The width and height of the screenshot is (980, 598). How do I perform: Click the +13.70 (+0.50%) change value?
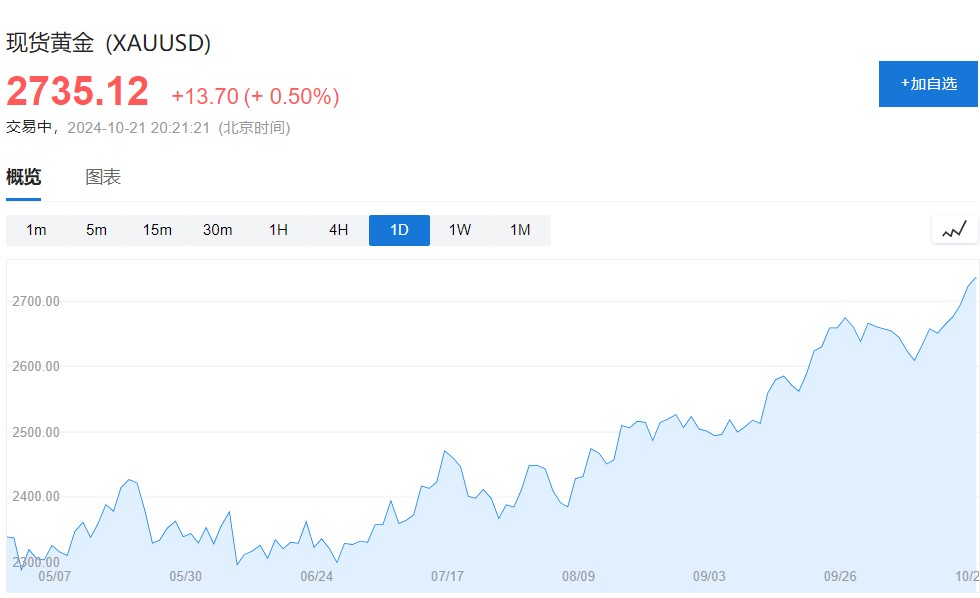(256, 96)
